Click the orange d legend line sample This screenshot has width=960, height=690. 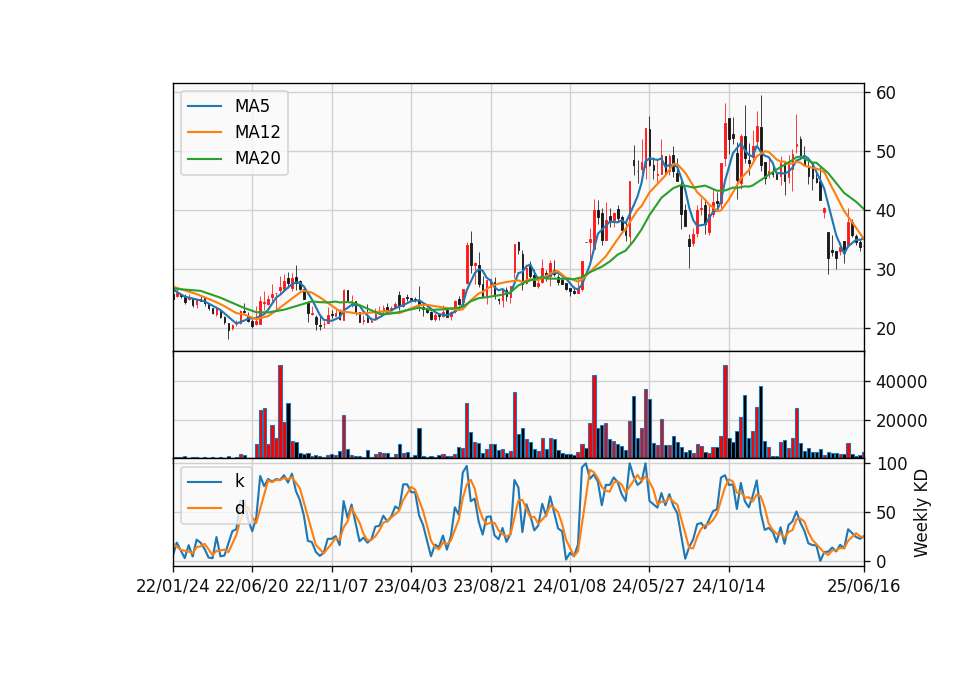204,508
